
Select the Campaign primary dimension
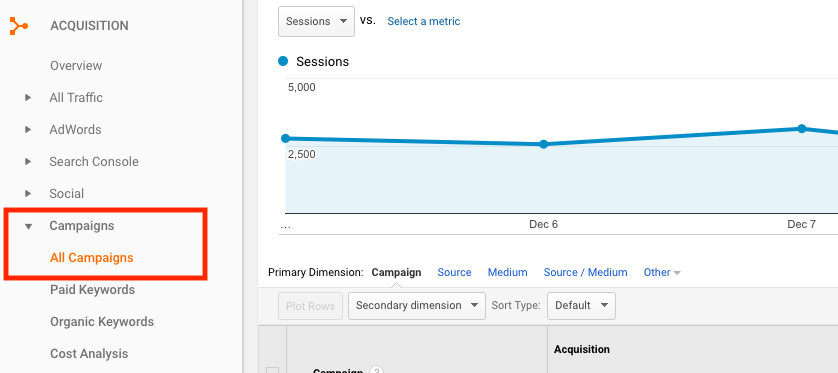click(396, 273)
